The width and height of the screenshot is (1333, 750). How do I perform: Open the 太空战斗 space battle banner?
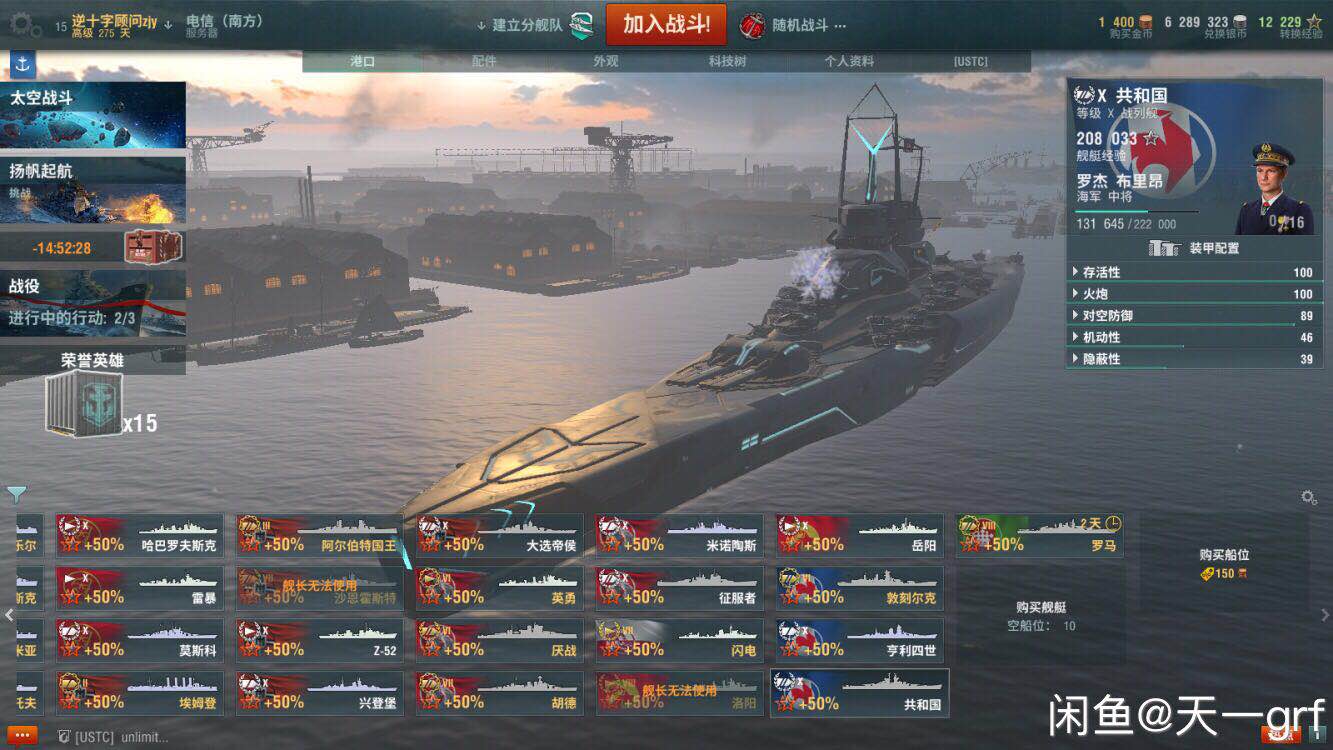[x=93, y=115]
